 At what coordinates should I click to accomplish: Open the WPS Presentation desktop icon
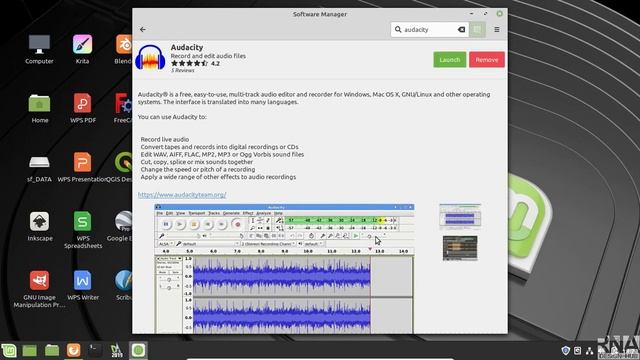82,167
